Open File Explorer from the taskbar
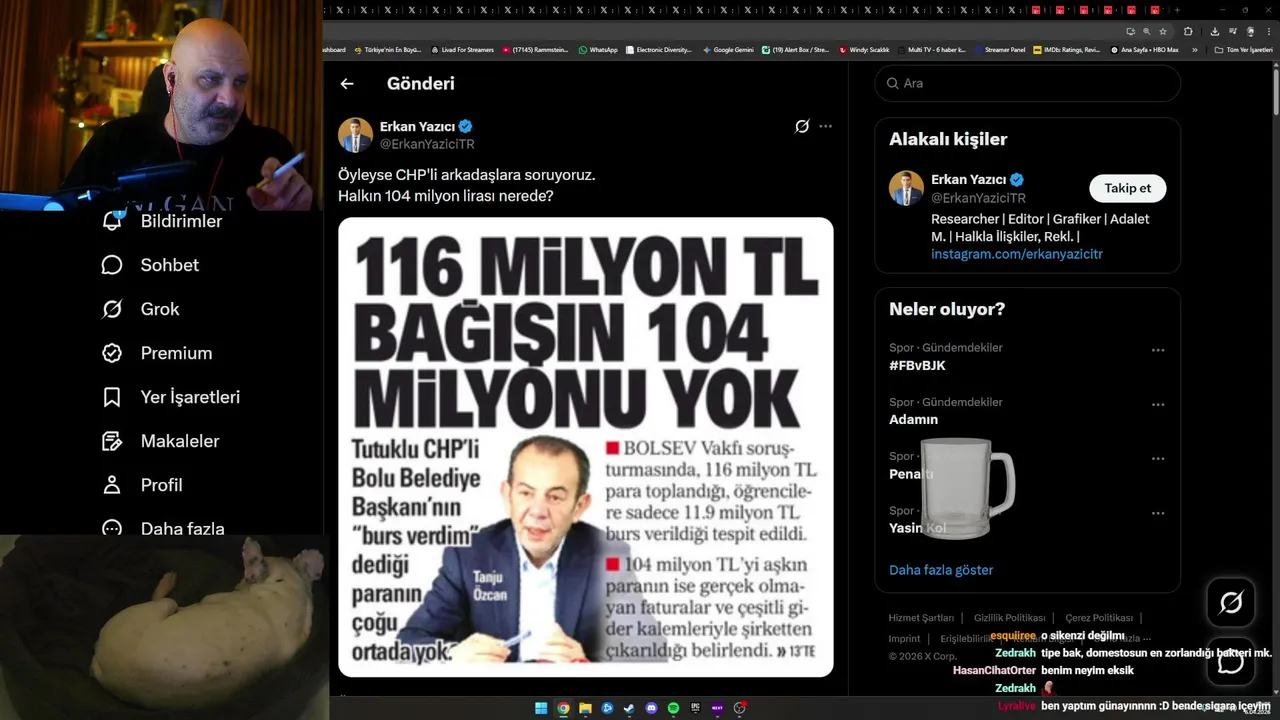1280x720 pixels. 585,708
